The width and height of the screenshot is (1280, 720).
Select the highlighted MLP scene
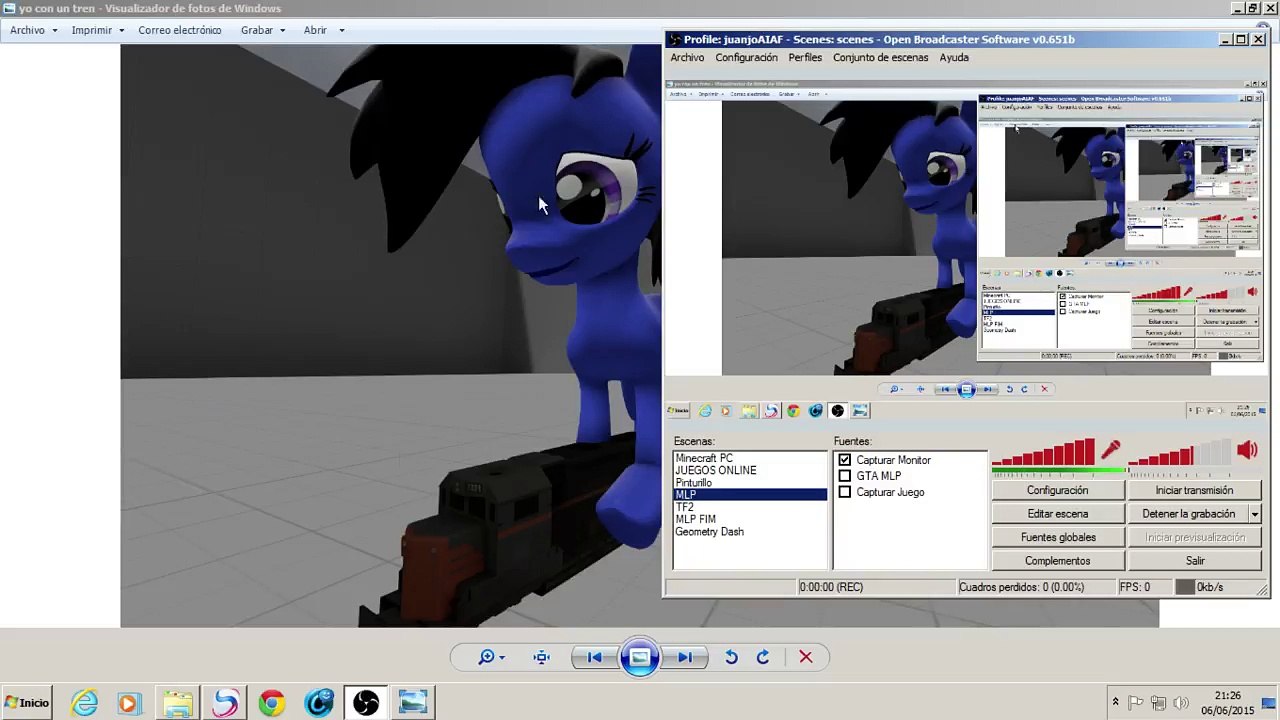point(750,495)
